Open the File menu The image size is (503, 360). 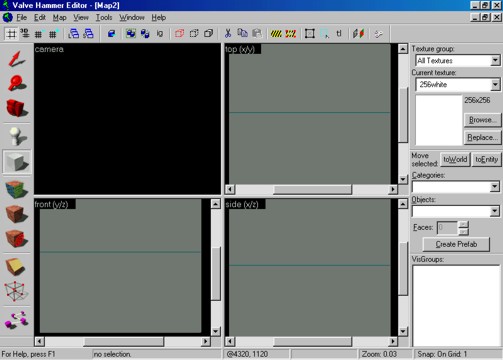[x=21, y=17]
